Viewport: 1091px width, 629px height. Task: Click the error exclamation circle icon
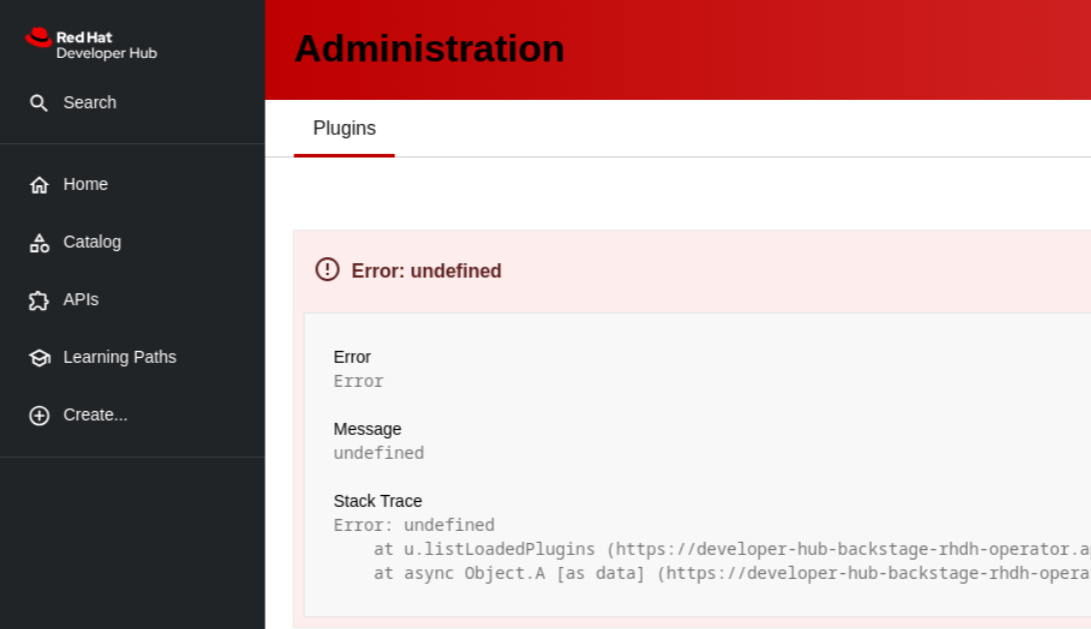327,270
